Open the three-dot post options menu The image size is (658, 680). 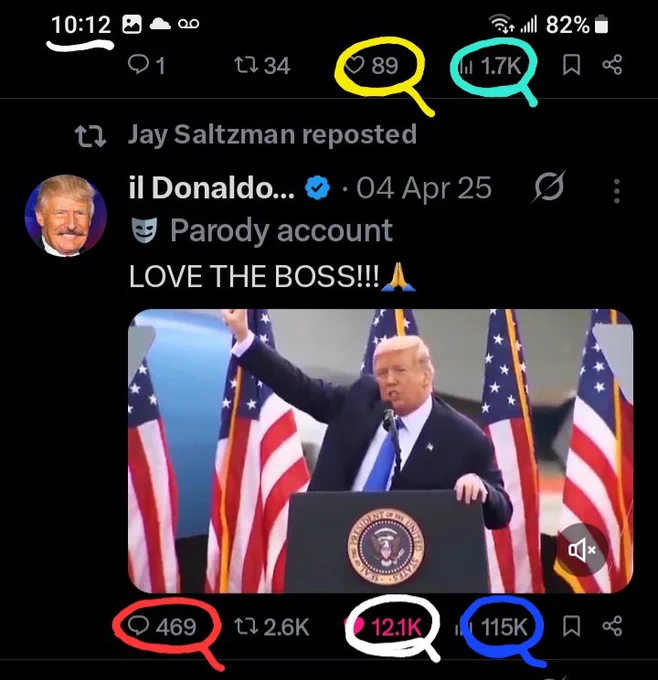pyautogui.click(x=616, y=191)
